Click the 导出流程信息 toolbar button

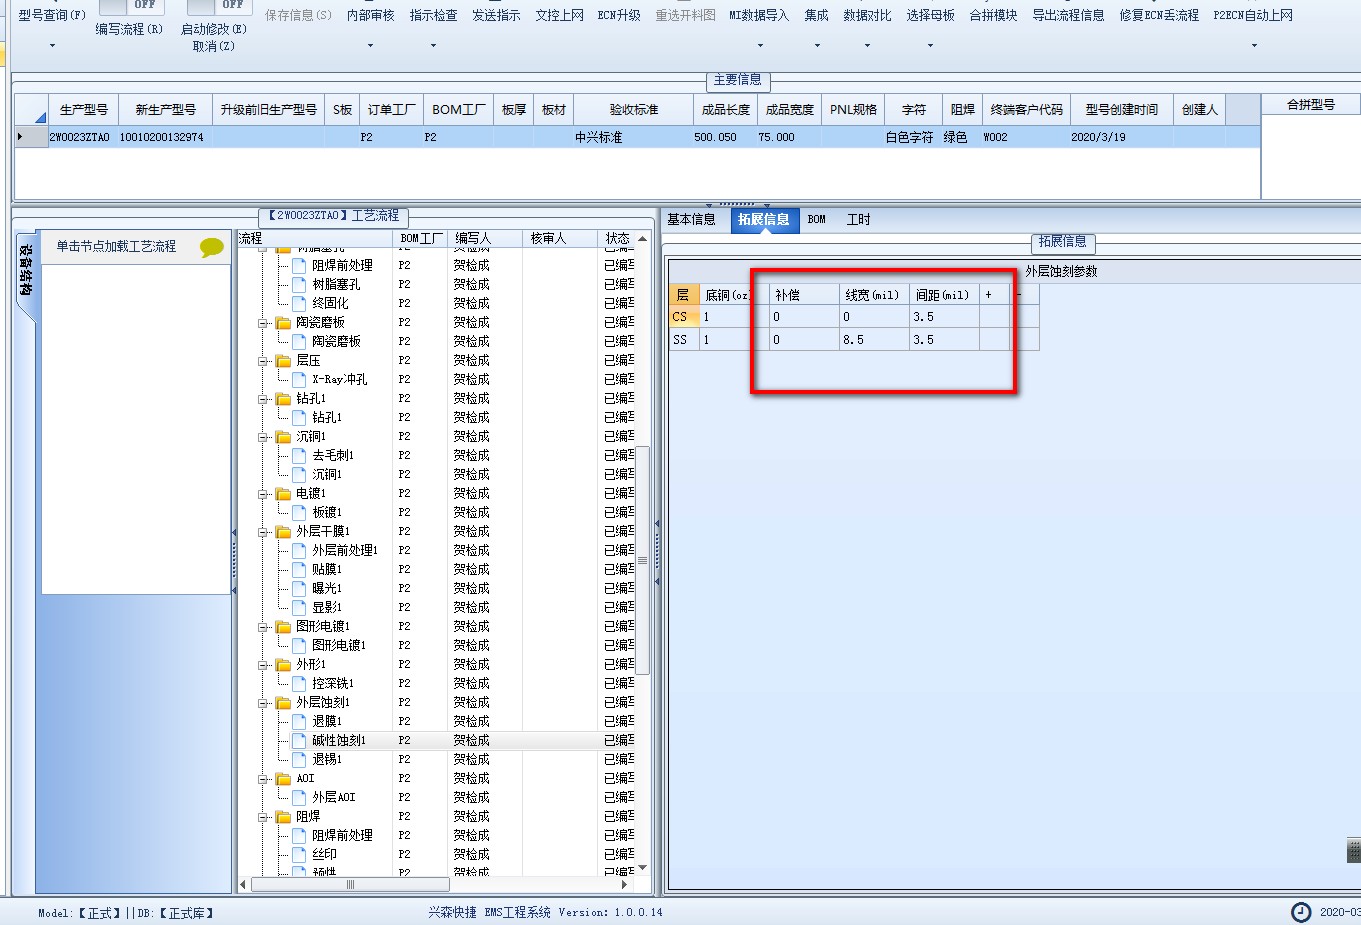point(1068,15)
